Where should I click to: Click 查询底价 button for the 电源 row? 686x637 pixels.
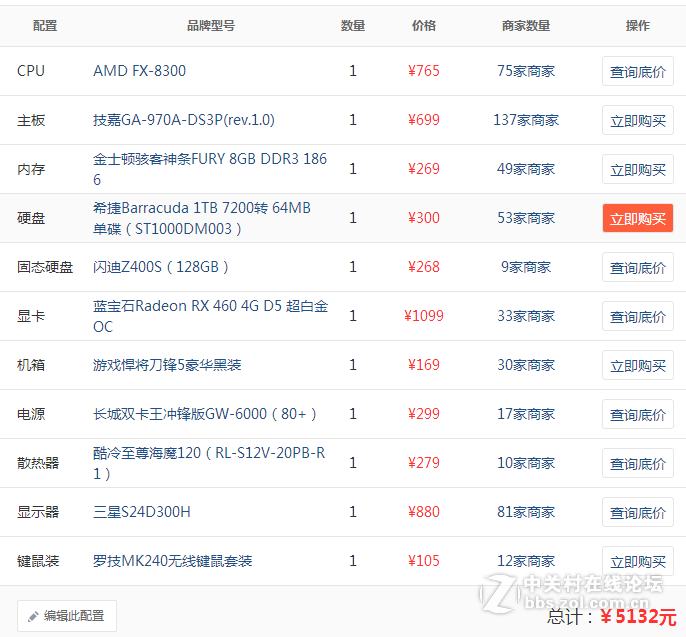click(637, 414)
